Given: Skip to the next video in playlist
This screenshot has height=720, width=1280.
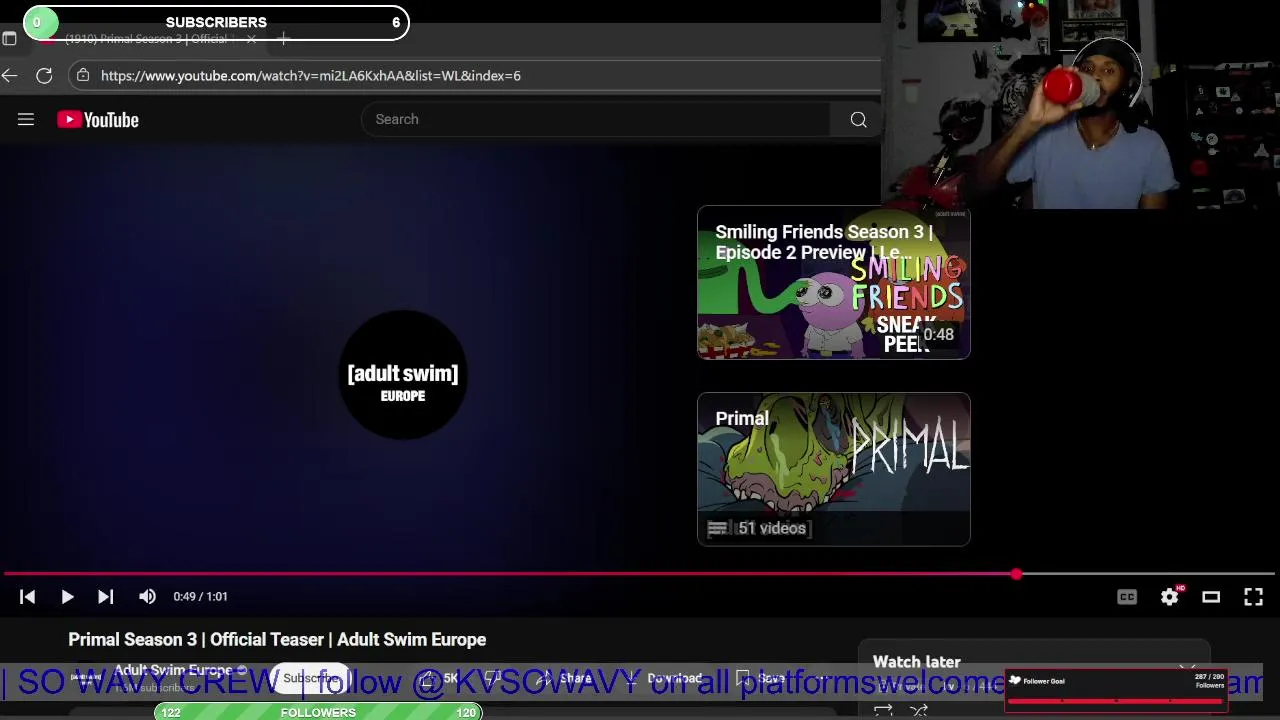Looking at the screenshot, I should point(105,596).
